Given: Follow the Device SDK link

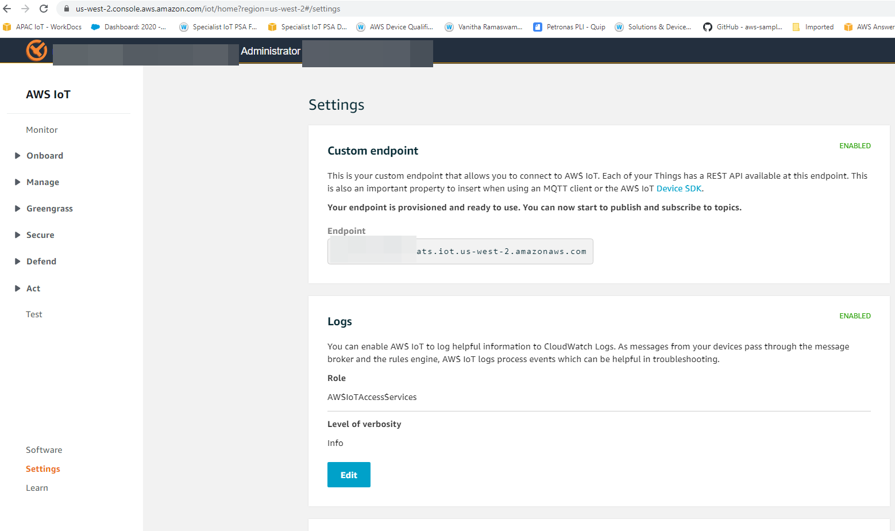Looking at the screenshot, I should pyautogui.click(x=679, y=188).
